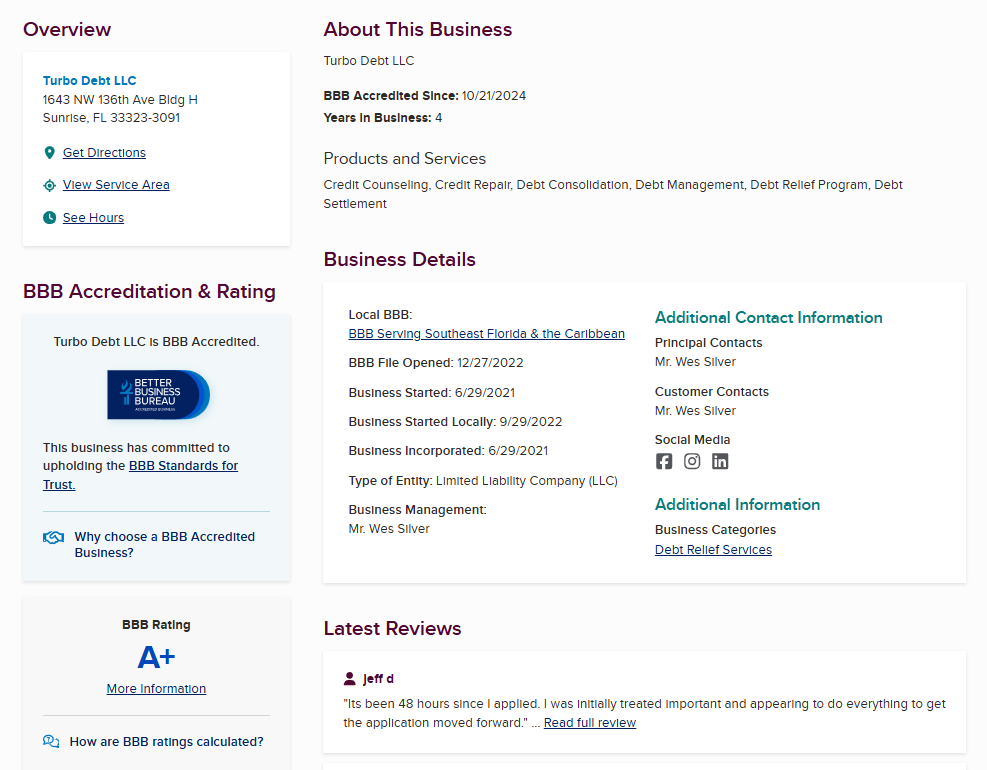Image resolution: width=987 pixels, height=770 pixels.
Task: Click Read full review on jeff d's review
Action: coord(590,723)
